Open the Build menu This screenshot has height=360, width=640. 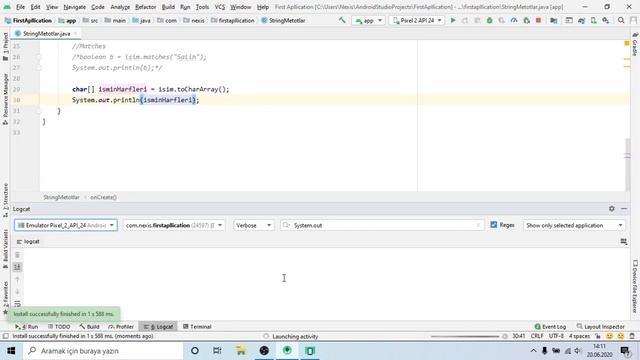168,7
